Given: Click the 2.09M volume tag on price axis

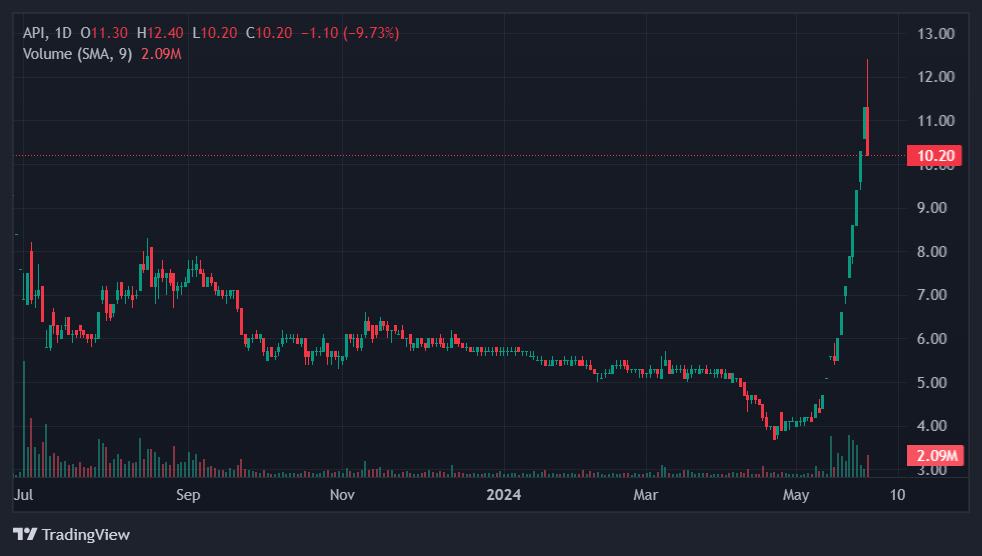Looking at the screenshot, I should point(933,456).
